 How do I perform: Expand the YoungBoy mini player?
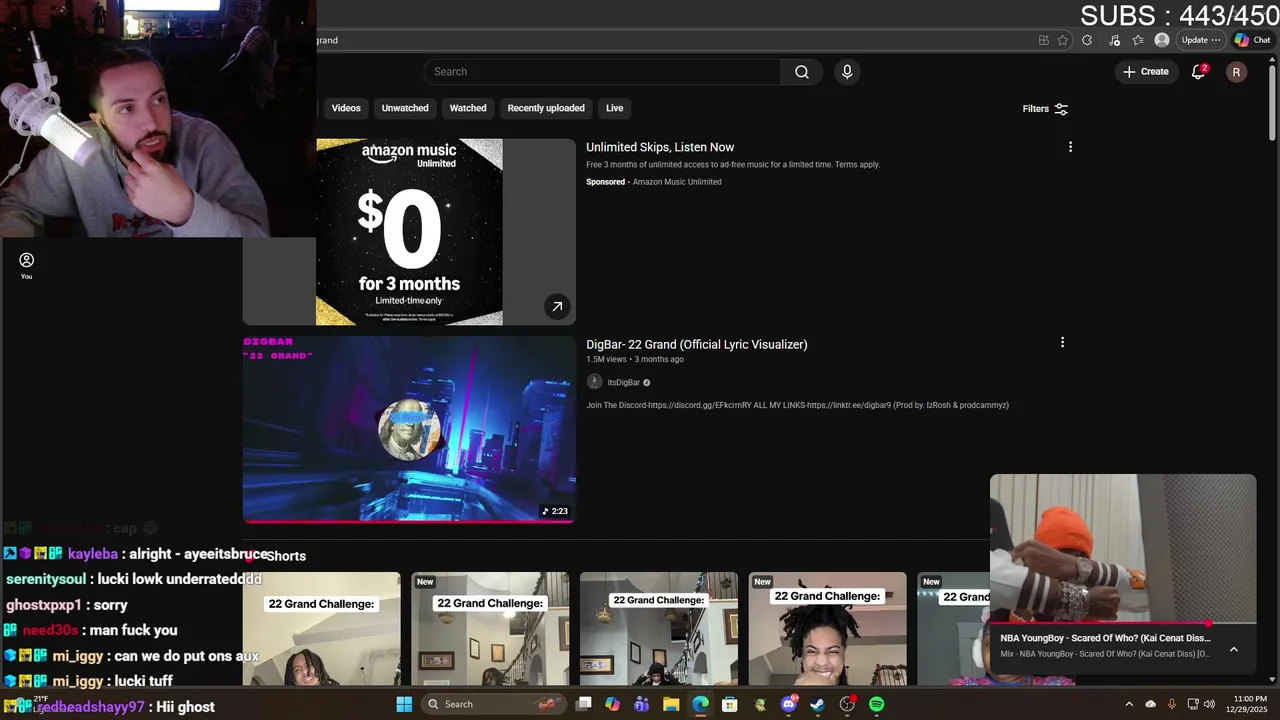(1234, 649)
